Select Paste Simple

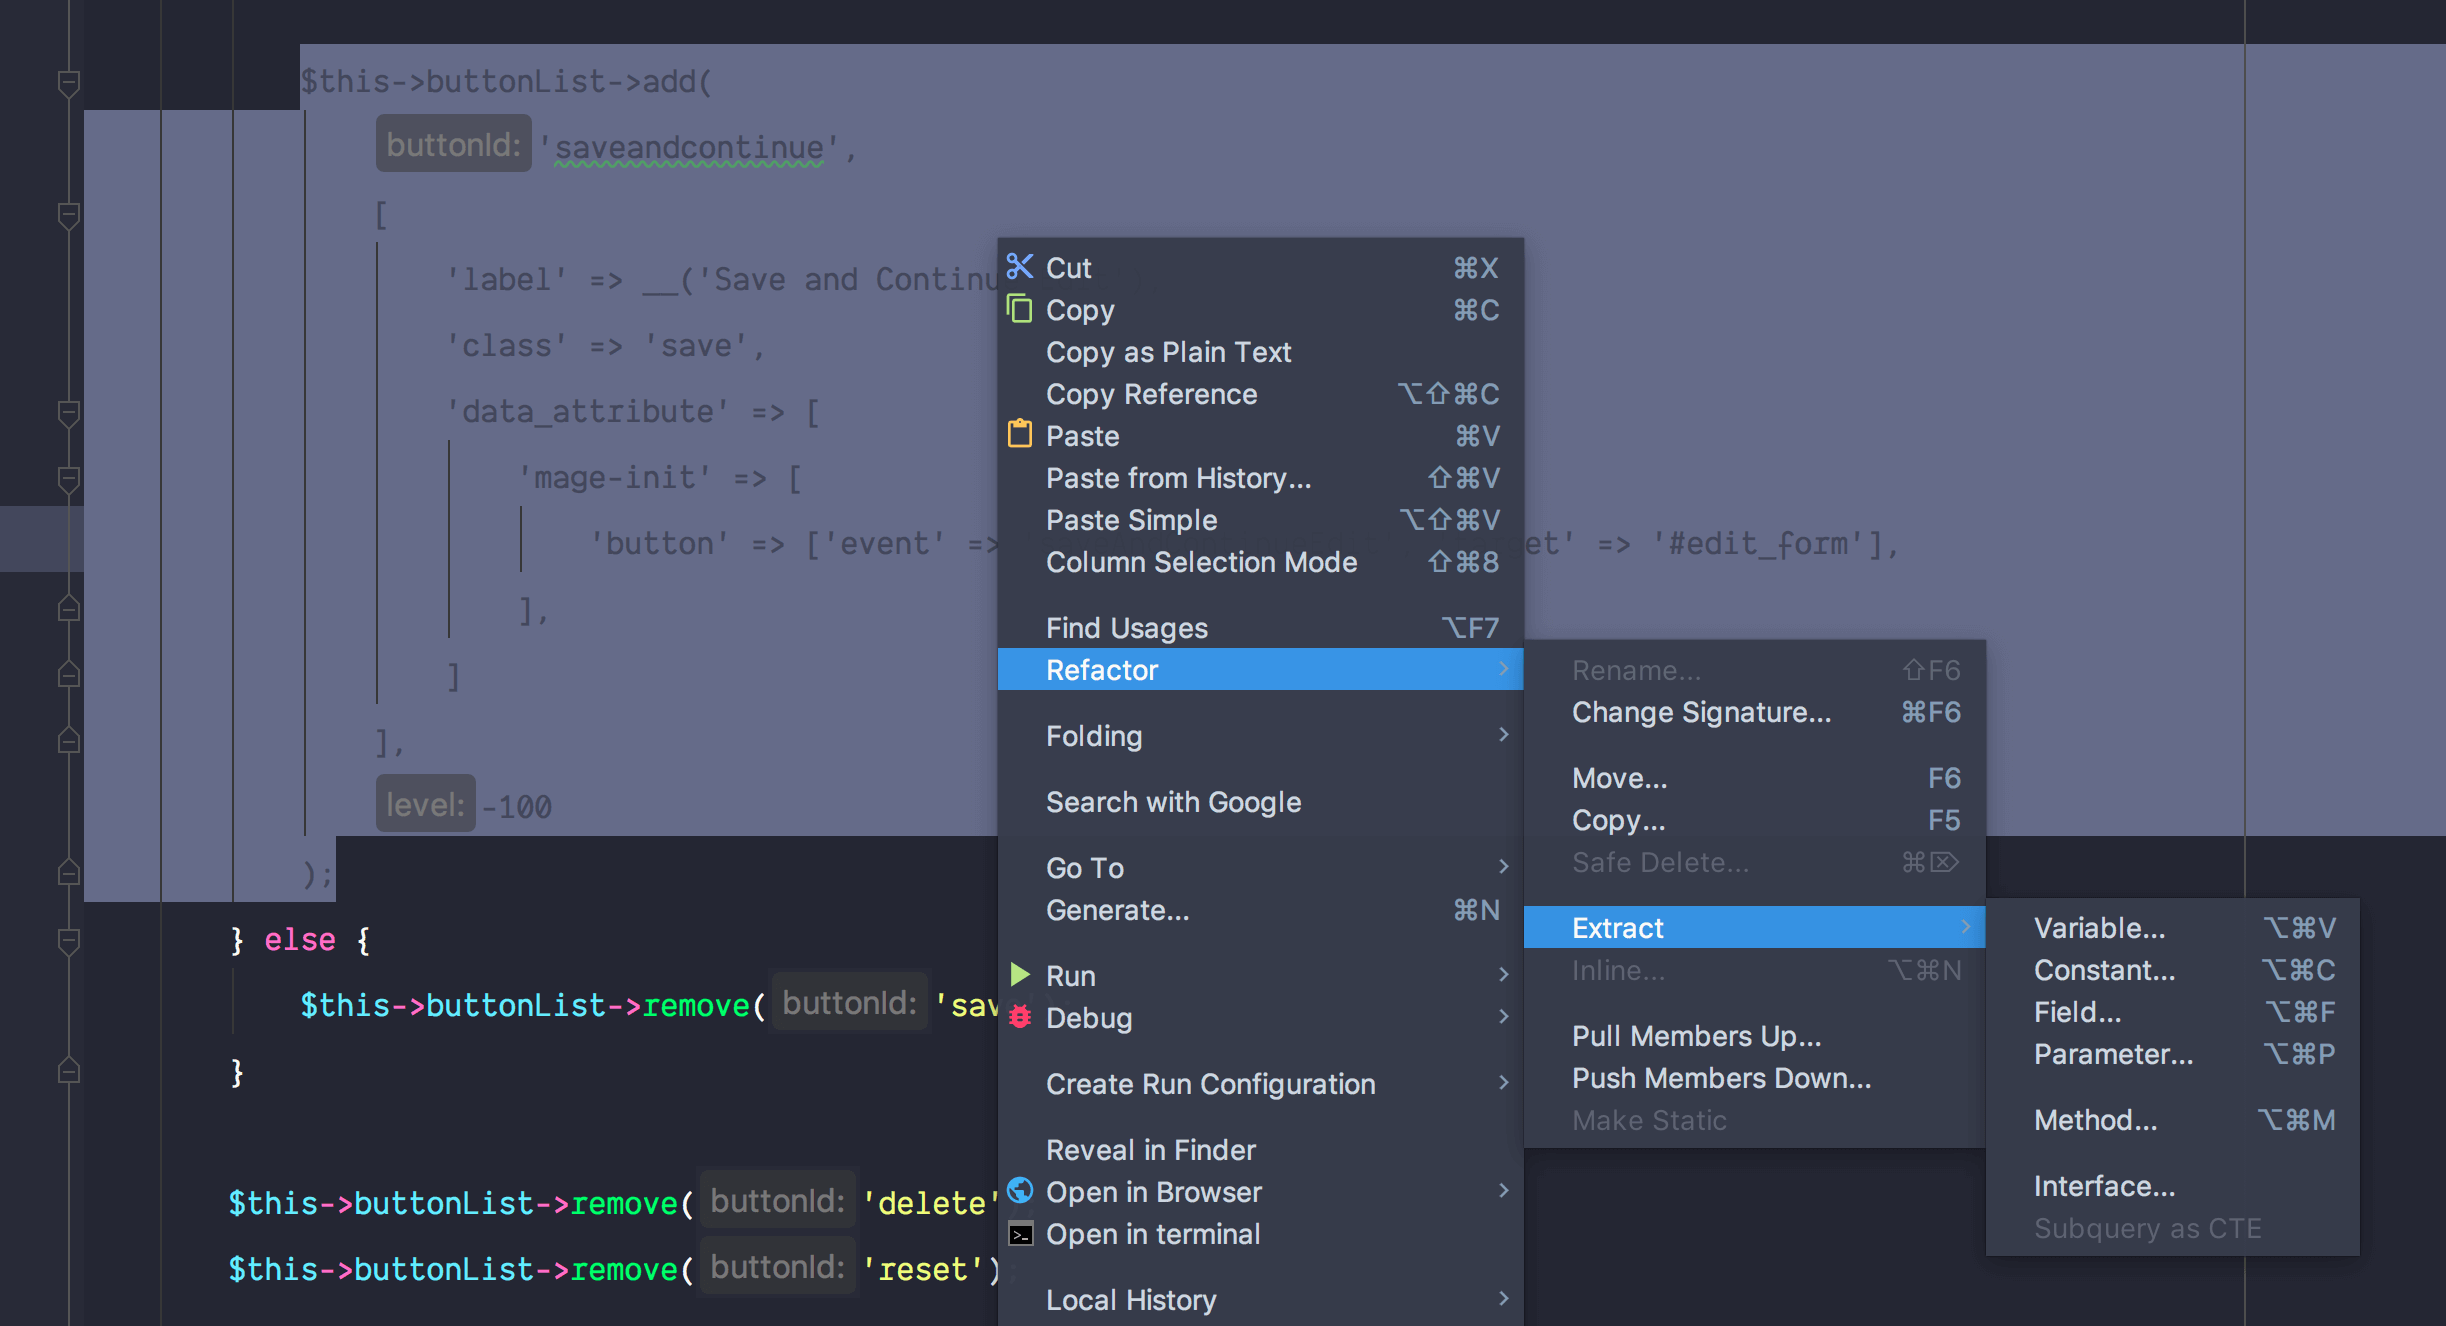[x=1260, y=520]
